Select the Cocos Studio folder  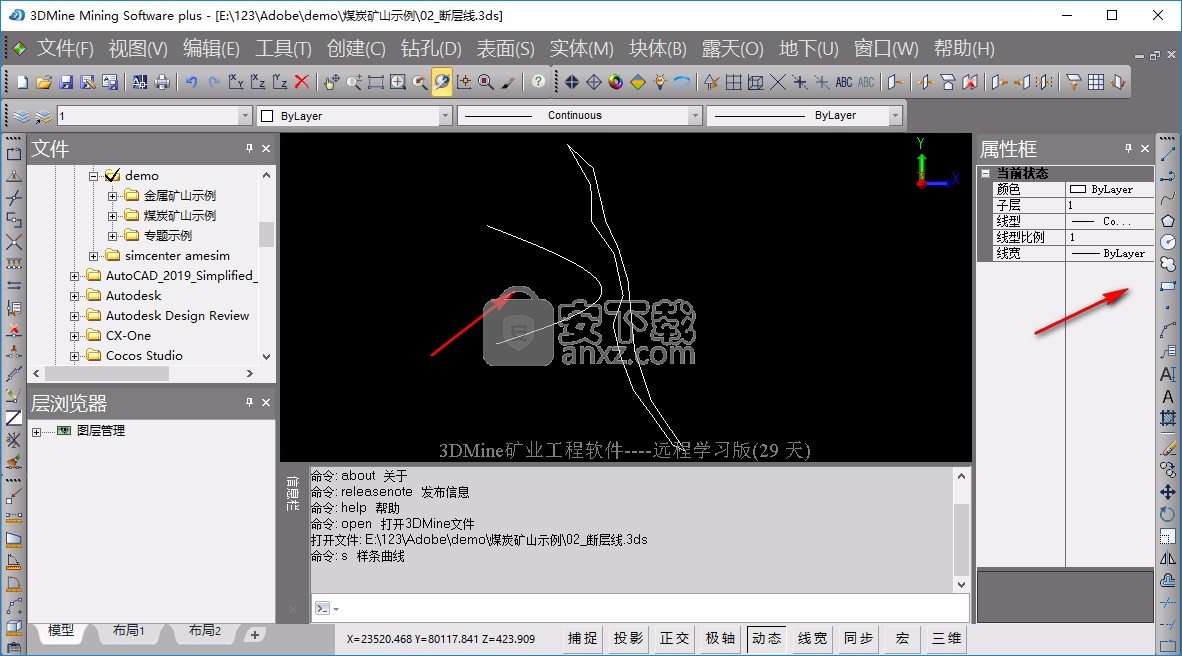click(x=144, y=356)
